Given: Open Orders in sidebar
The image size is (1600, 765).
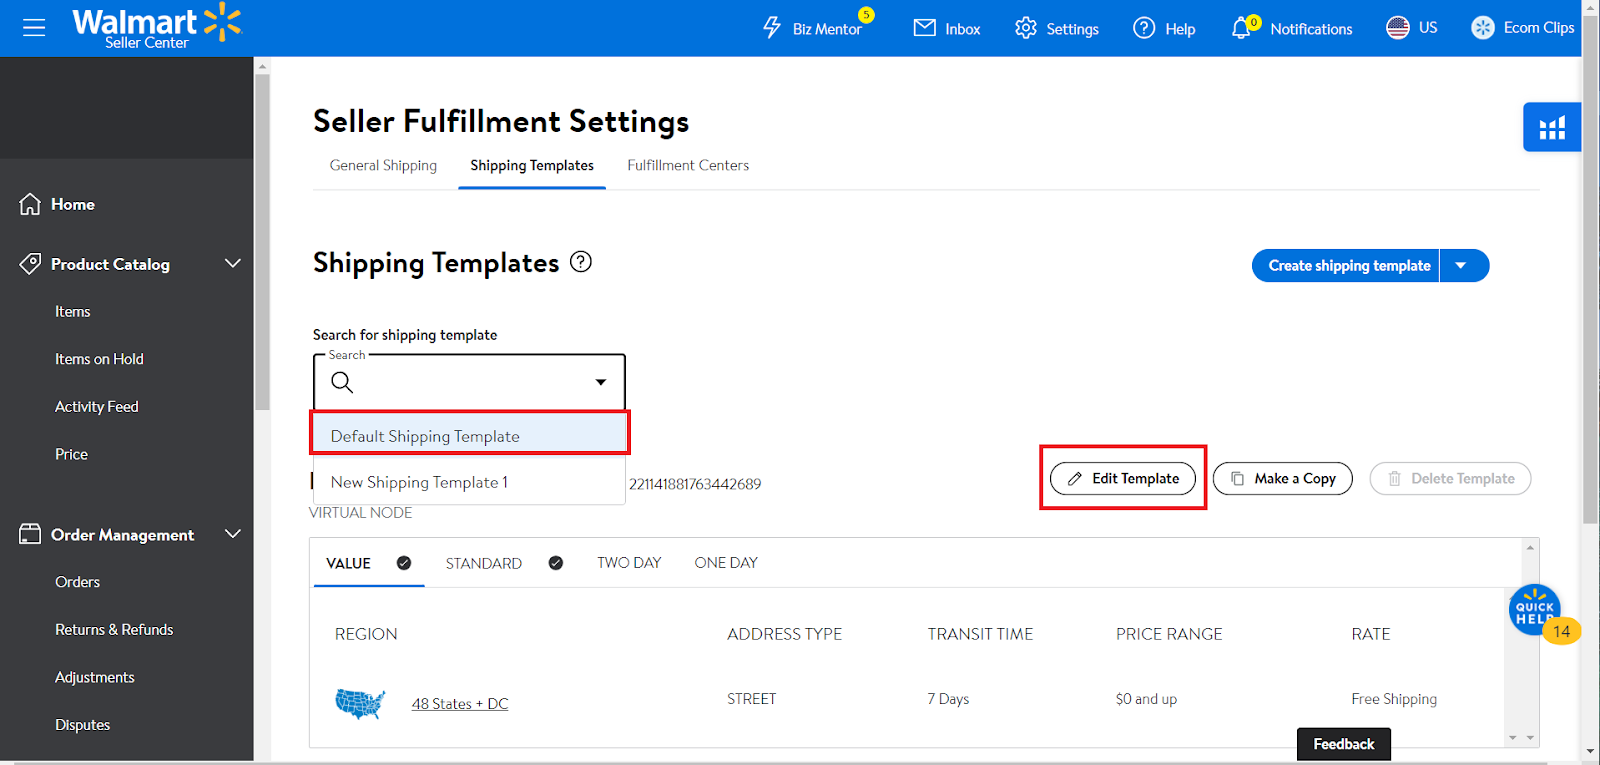Looking at the screenshot, I should [78, 582].
